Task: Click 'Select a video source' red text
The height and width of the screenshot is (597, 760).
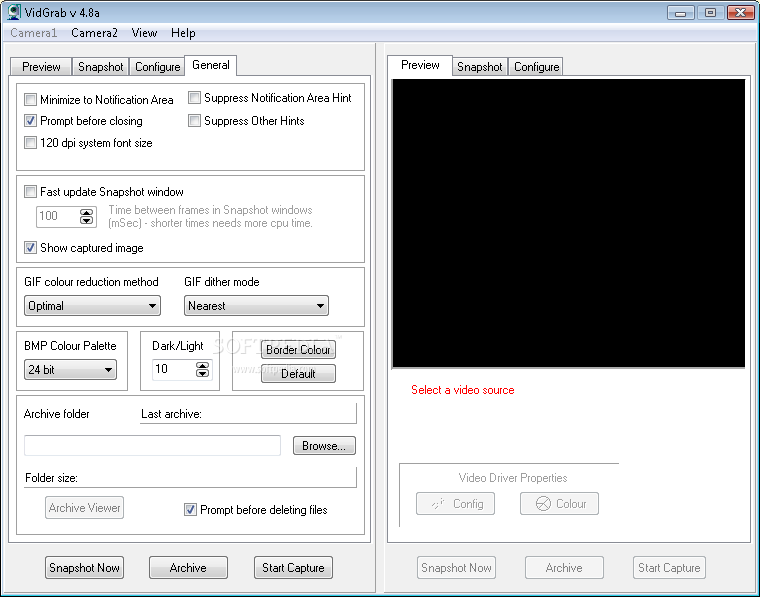Action: [462, 390]
